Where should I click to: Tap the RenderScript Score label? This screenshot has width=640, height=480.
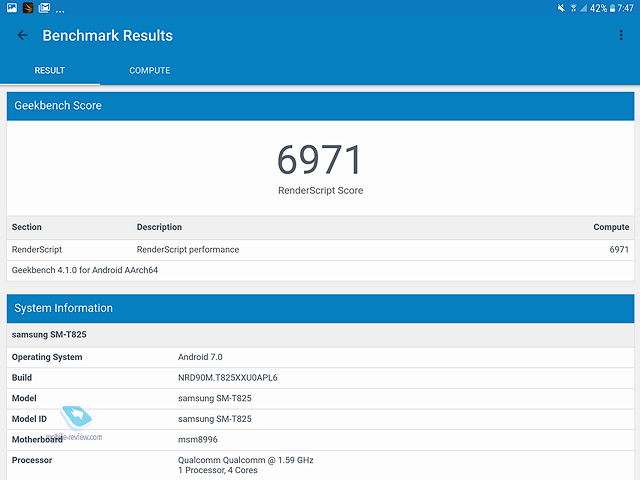click(320, 190)
